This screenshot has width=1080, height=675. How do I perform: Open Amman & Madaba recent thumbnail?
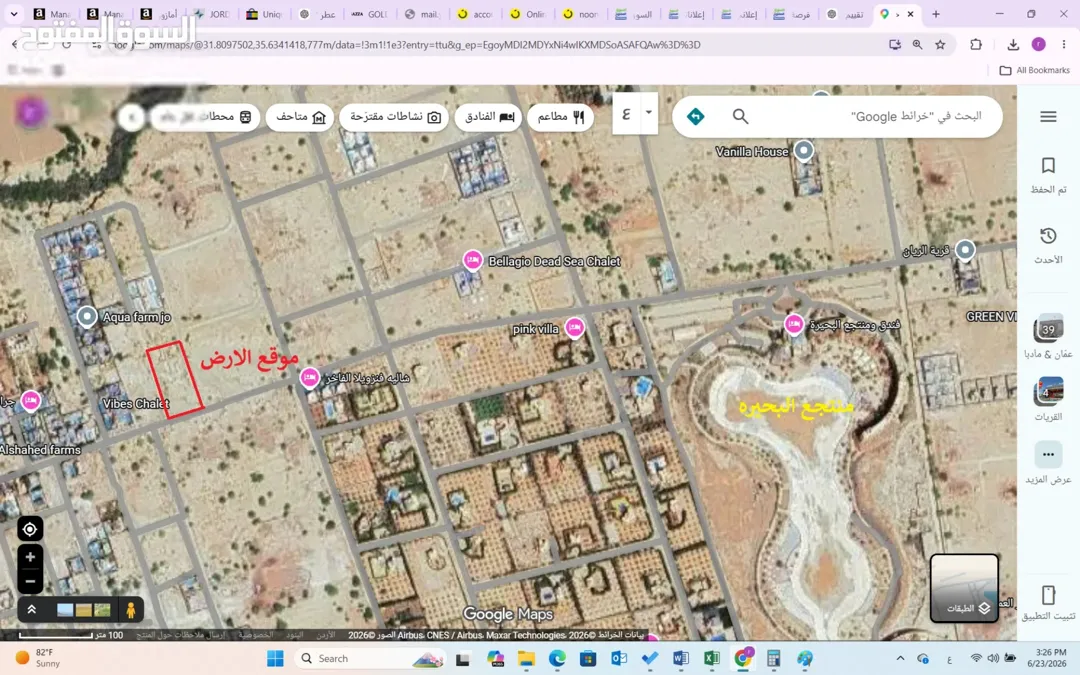pos(1048,328)
